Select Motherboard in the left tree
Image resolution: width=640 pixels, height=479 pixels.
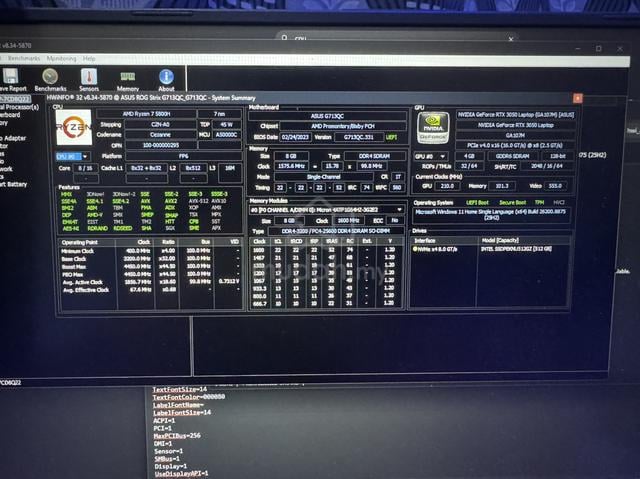[10, 115]
